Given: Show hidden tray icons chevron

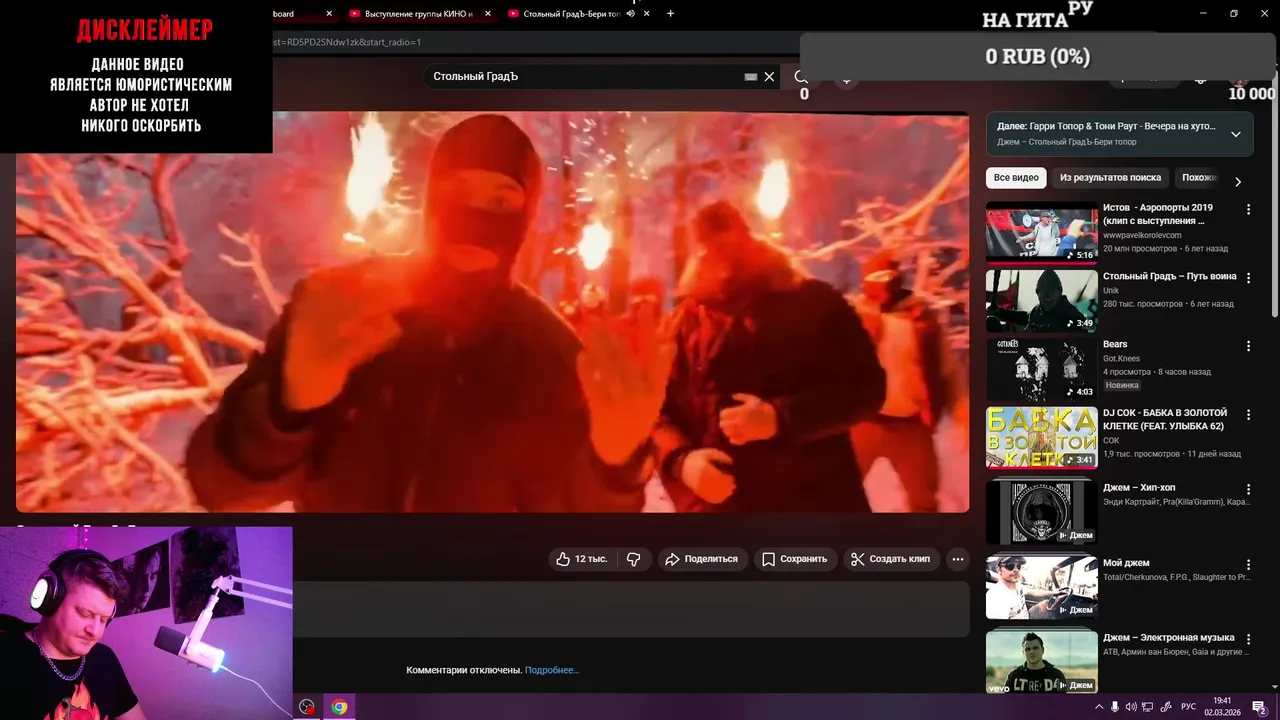Looking at the screenshot, I should (1100, 707).
